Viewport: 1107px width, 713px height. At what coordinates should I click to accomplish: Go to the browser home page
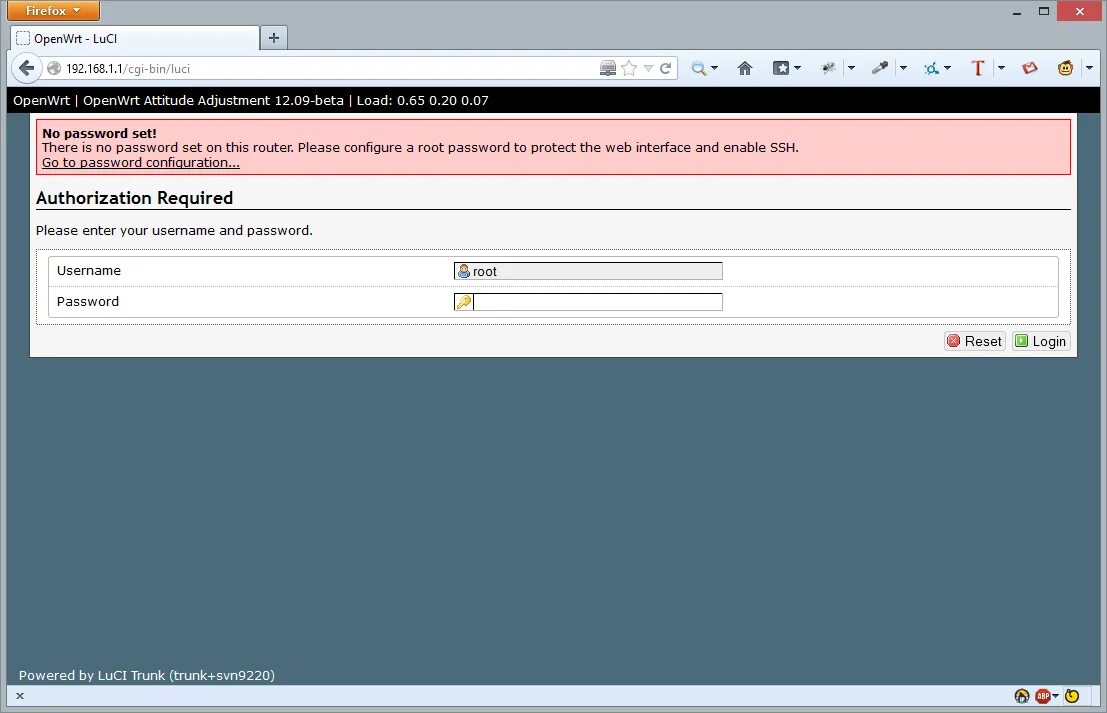pos(745,68)
